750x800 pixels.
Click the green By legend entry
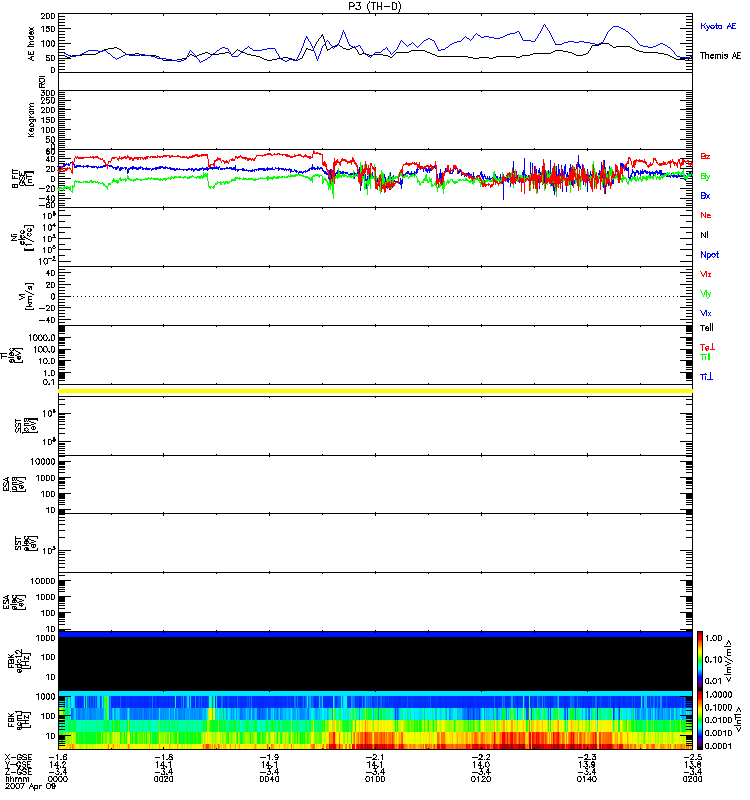click(706, 176)
